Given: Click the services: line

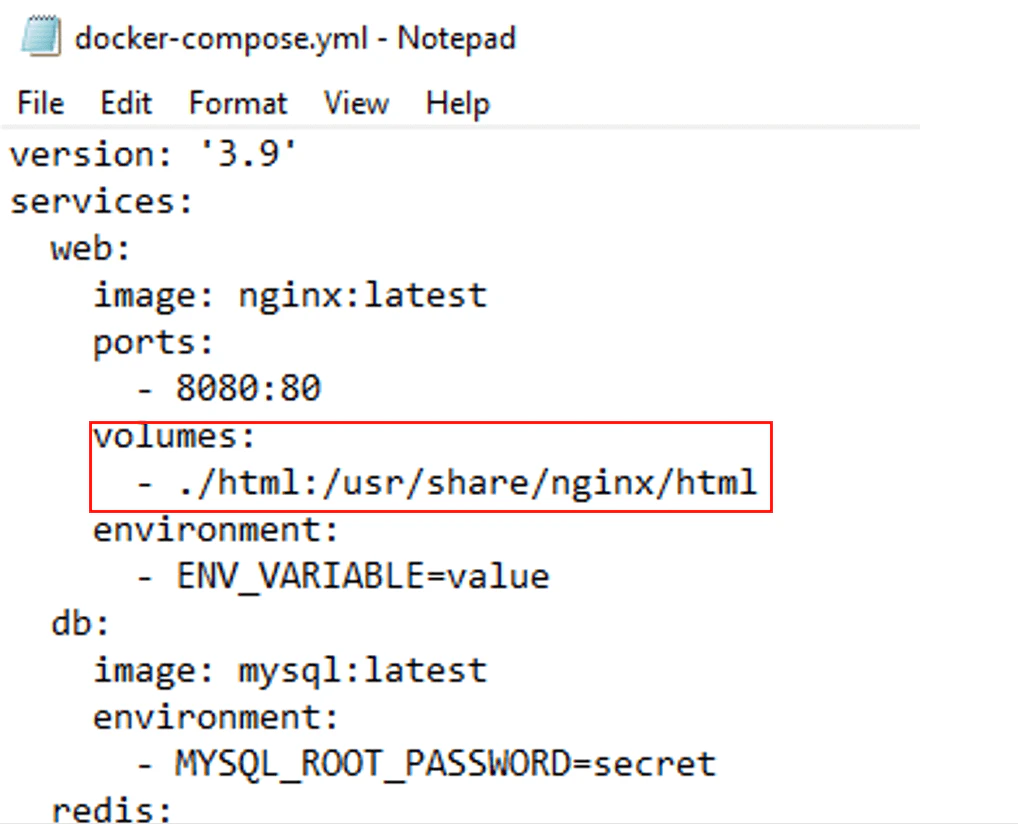Looking at the screenshot, I should pyautogui.click(x=100, y=200).
